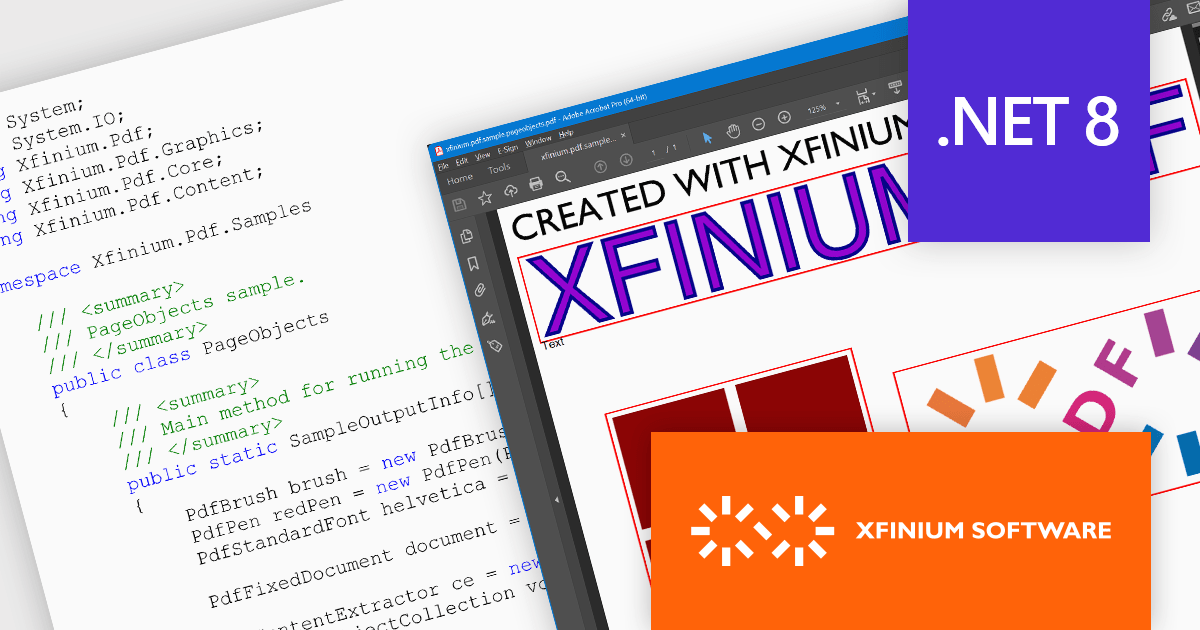Zoom out with the minus icon
Image resolution: width=1200 pixels, height=630 pixels.
(x=758, y=124)
